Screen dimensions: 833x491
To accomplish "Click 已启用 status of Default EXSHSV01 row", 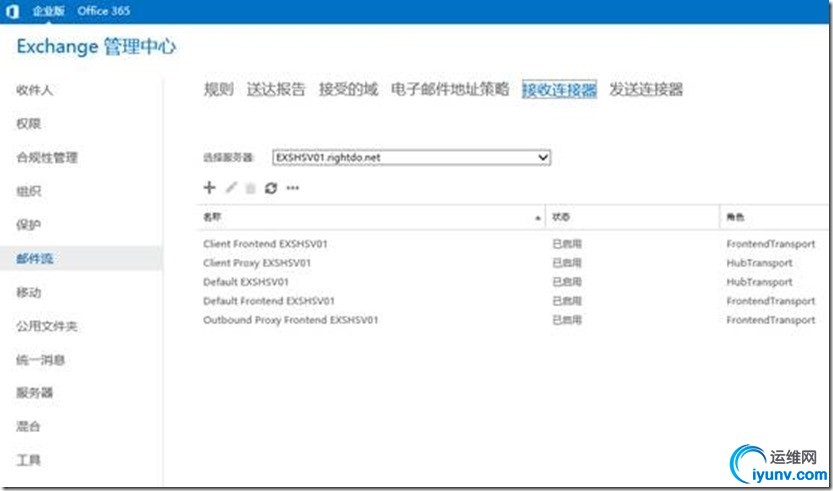I will click(567, 282).
